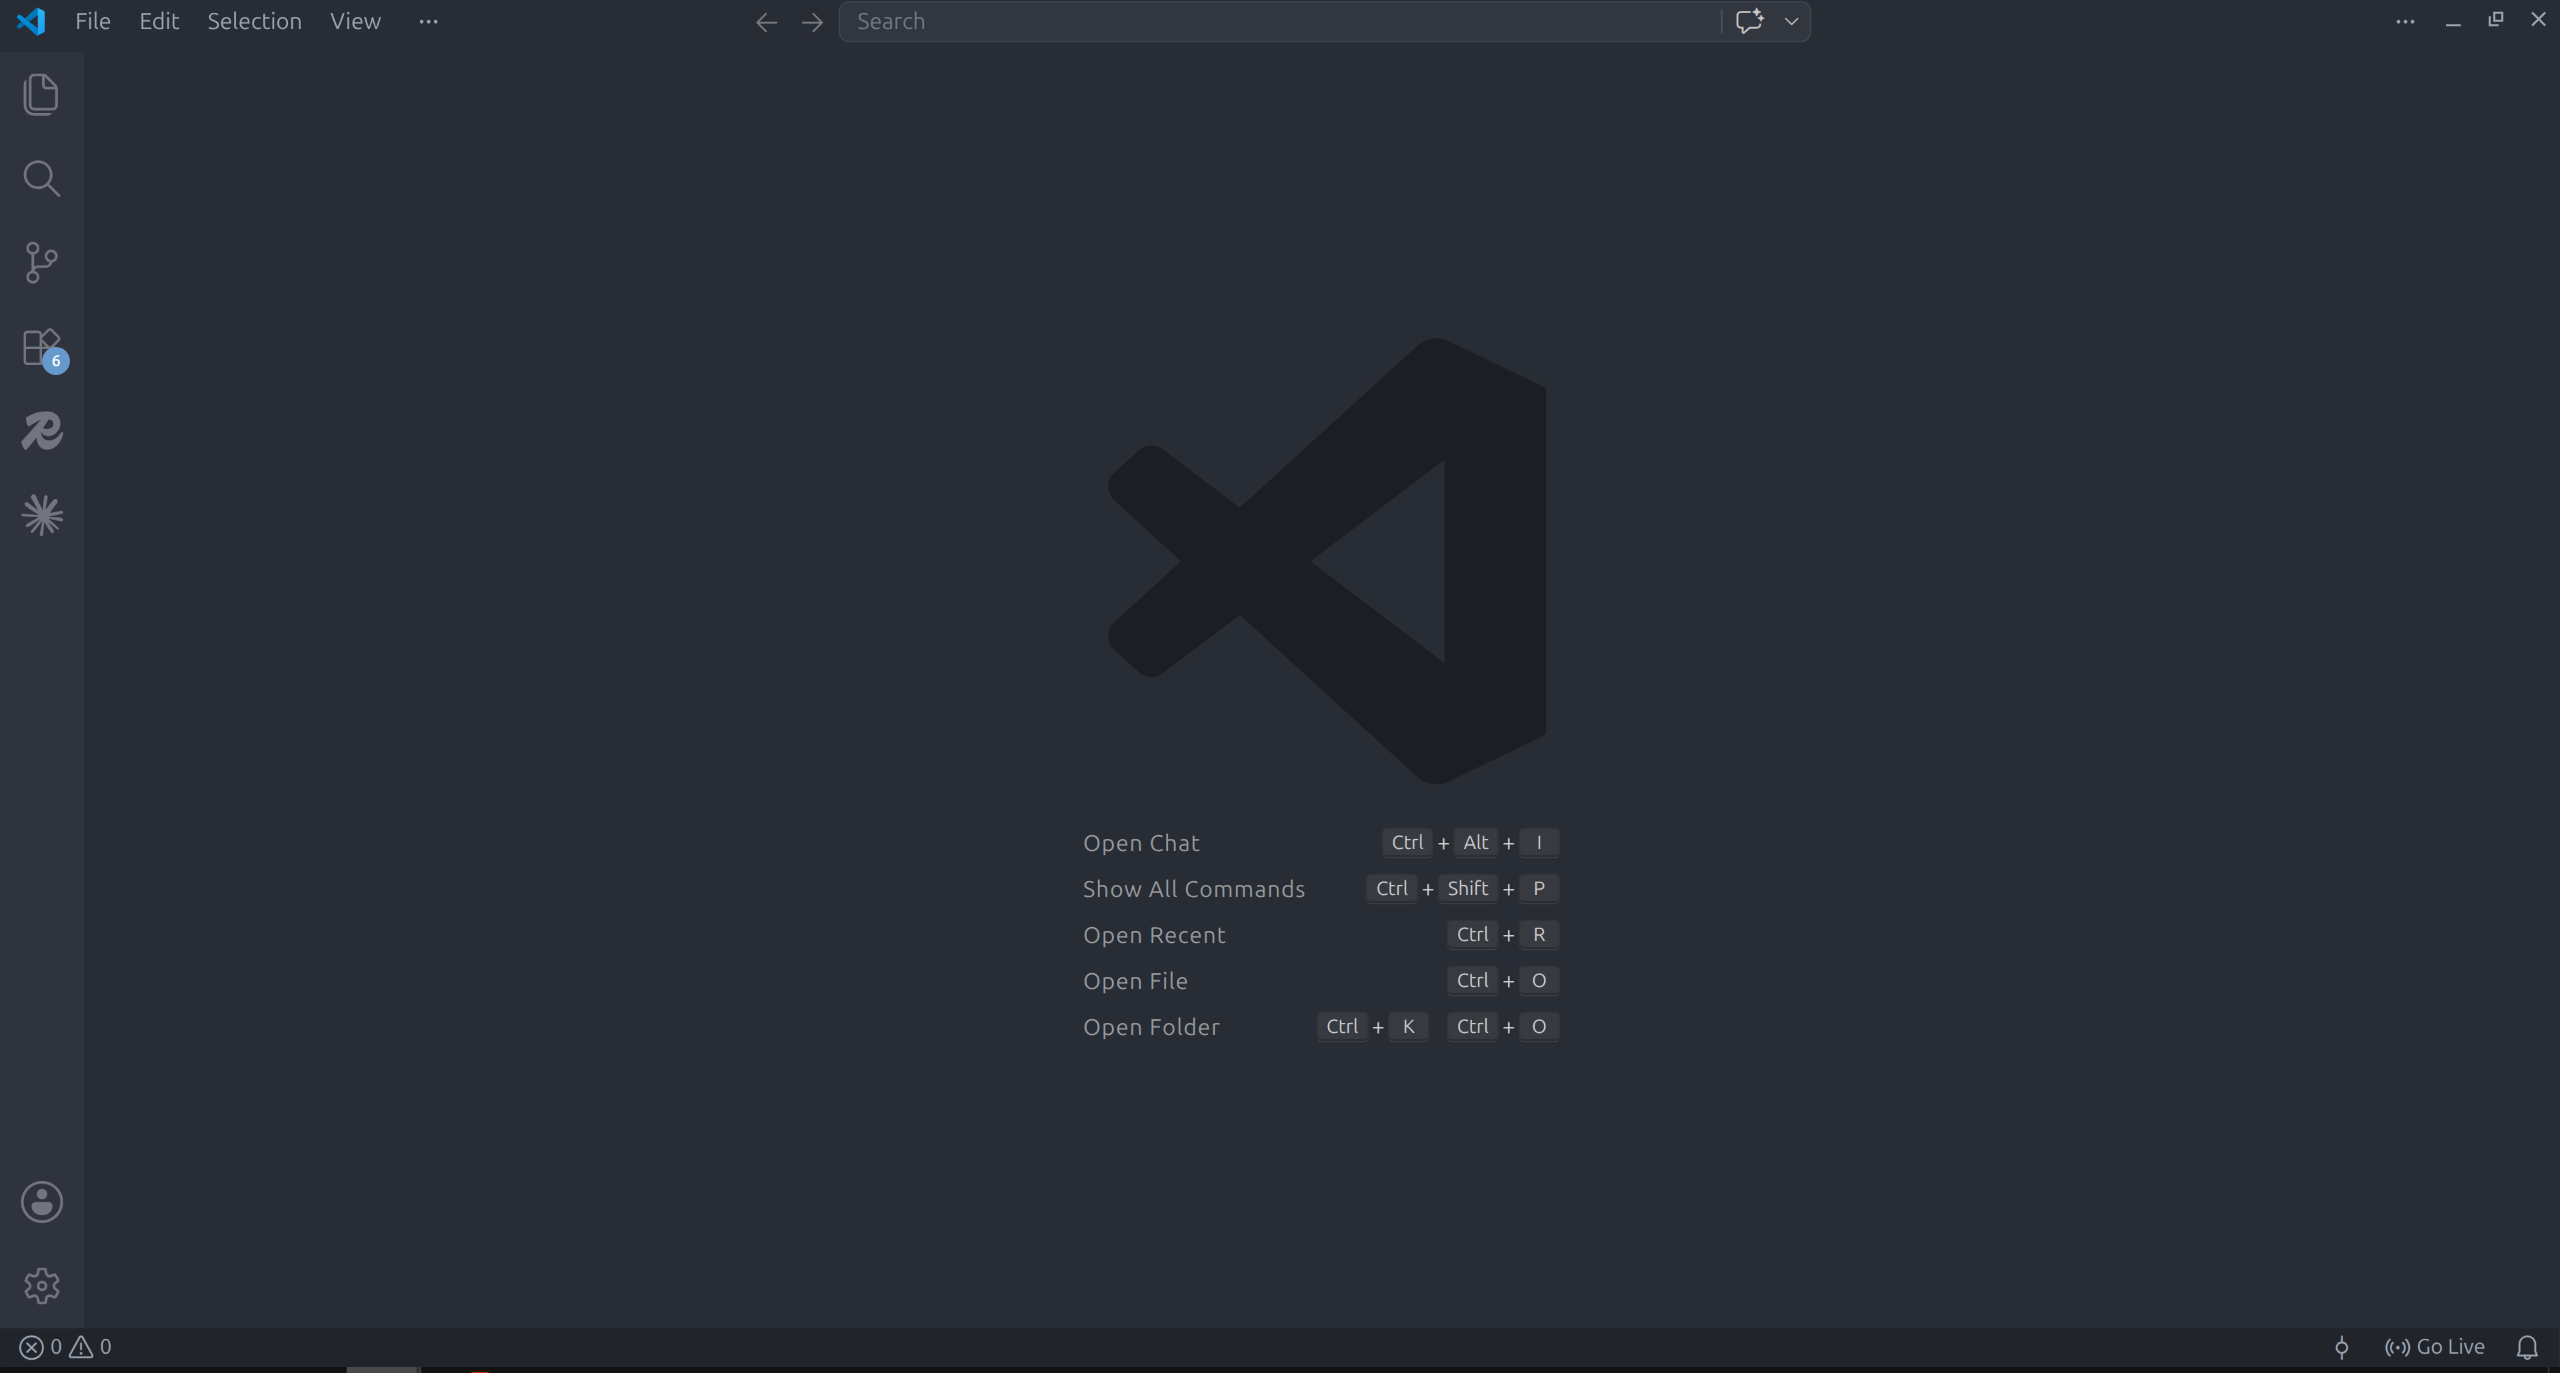Show errors count in status bar

(x=41, y=1347)
